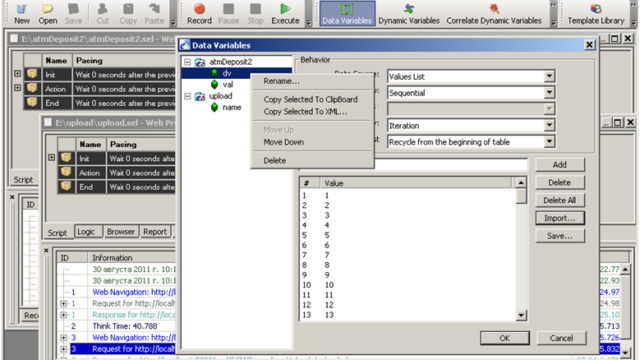The width and height of the screenshot is (640, 360).
Task: Open Dynamic Variables from toolbar
Action: click(409, 13)
